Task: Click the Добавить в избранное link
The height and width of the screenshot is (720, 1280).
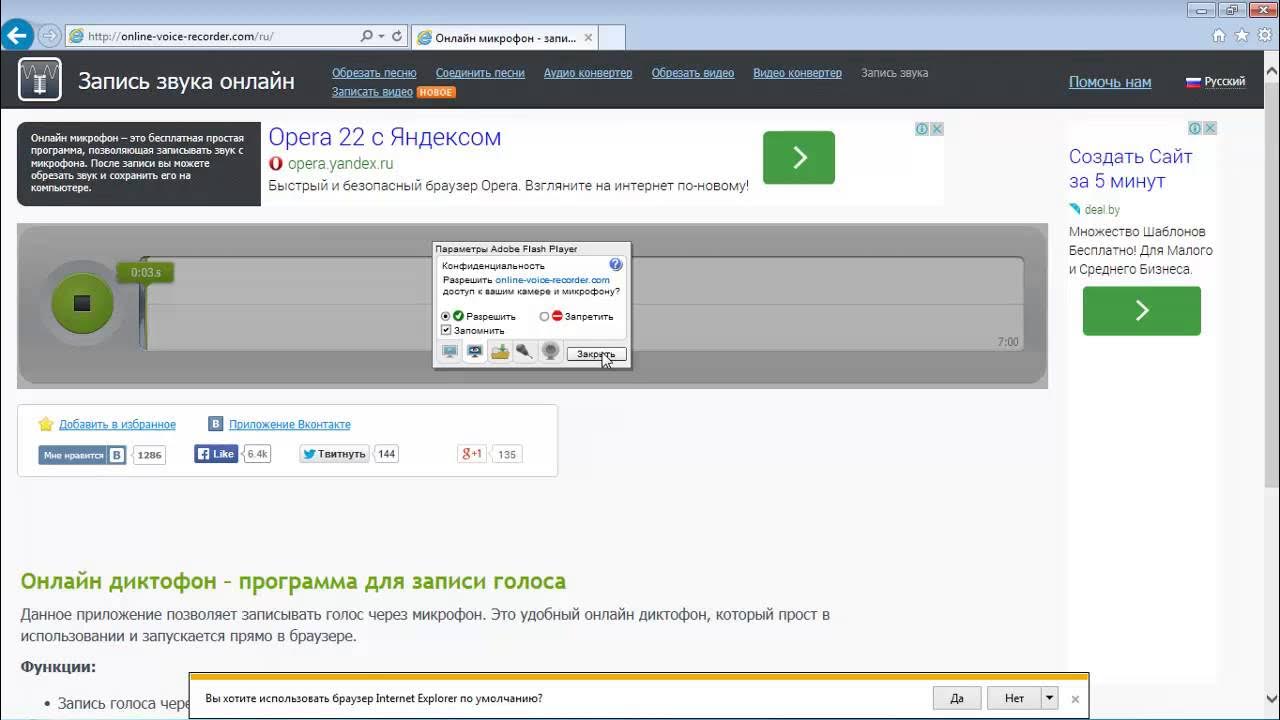Action: [x=117, y=424]
